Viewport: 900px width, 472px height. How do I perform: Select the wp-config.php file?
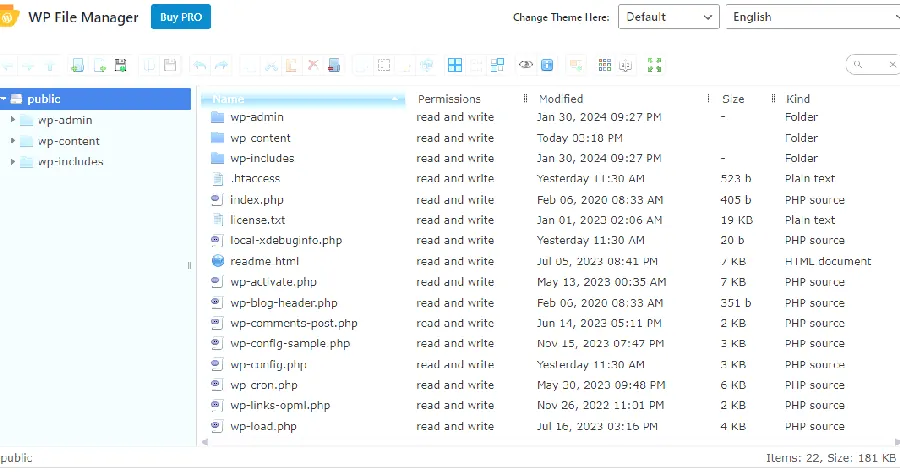(268, 365)
